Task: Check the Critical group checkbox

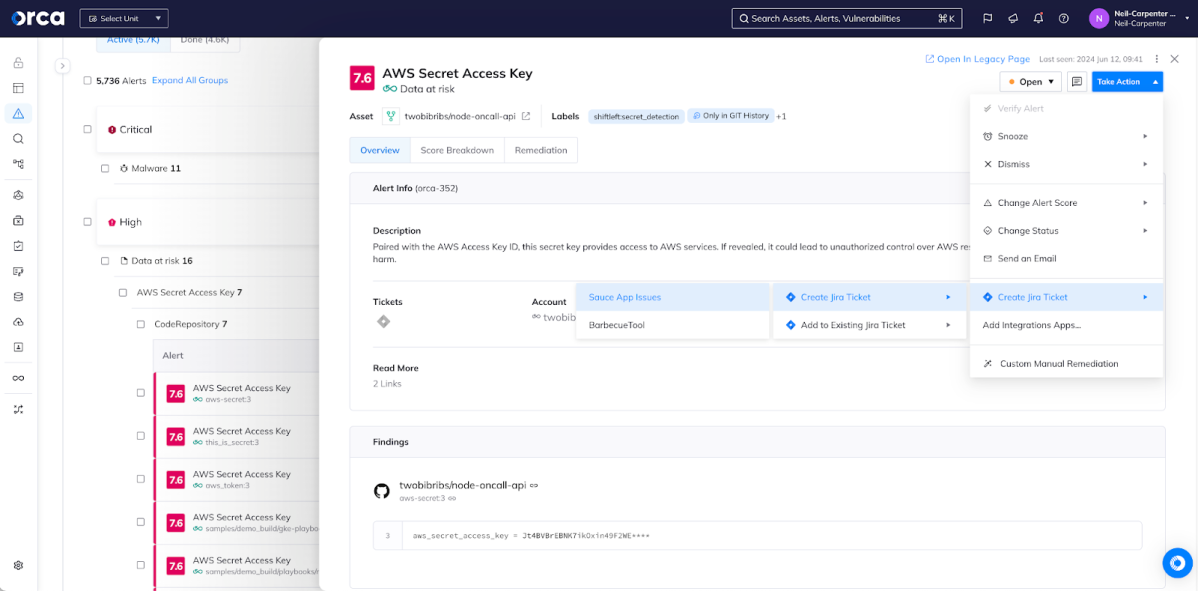Action: point(88,129)
